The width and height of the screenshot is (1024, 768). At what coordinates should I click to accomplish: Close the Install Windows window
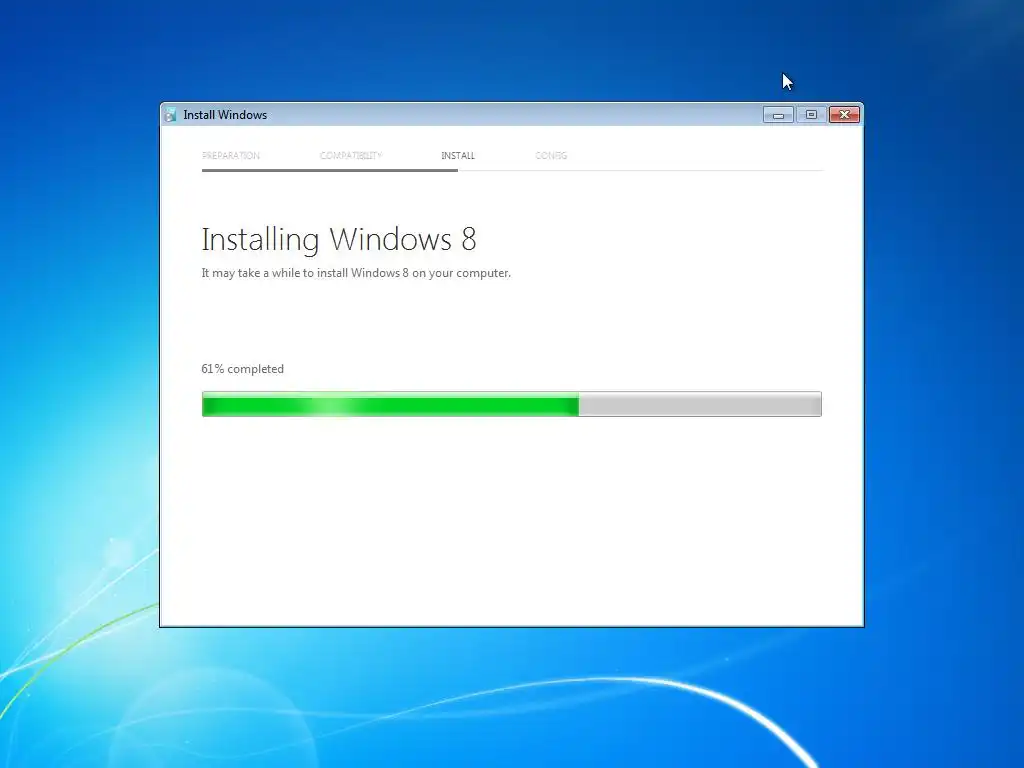point(844,115)
